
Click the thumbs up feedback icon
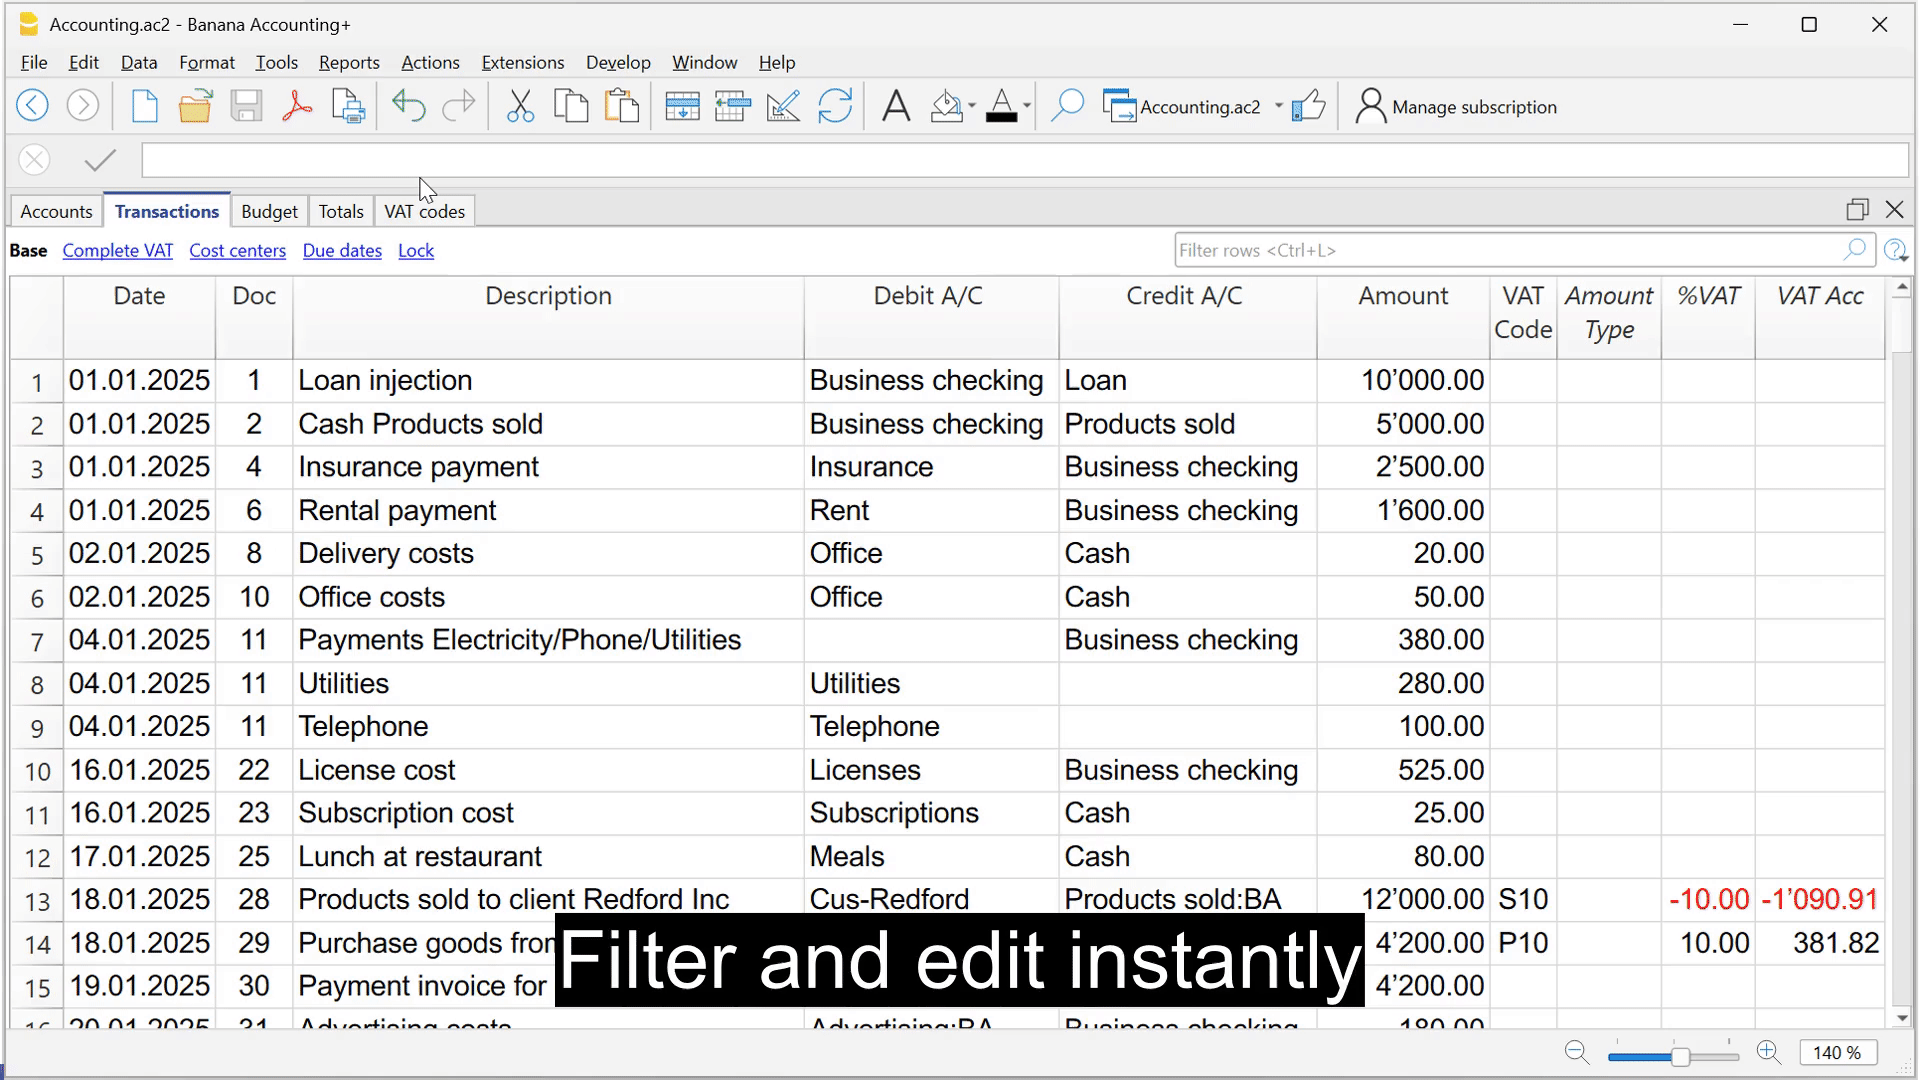[1308, 106]
